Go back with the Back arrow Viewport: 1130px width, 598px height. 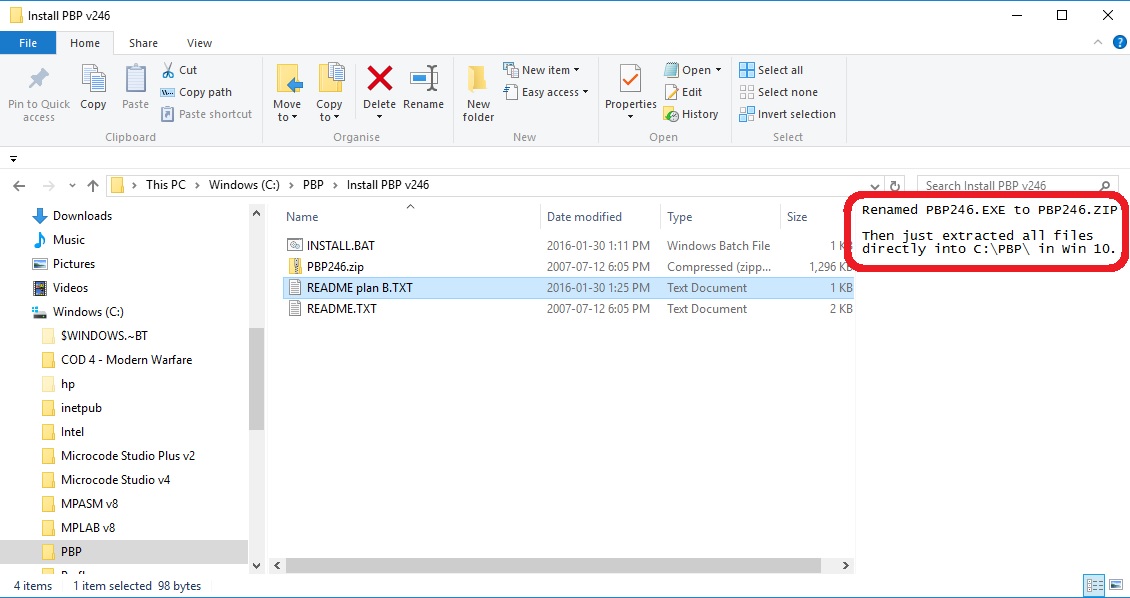tap(19, 186)
